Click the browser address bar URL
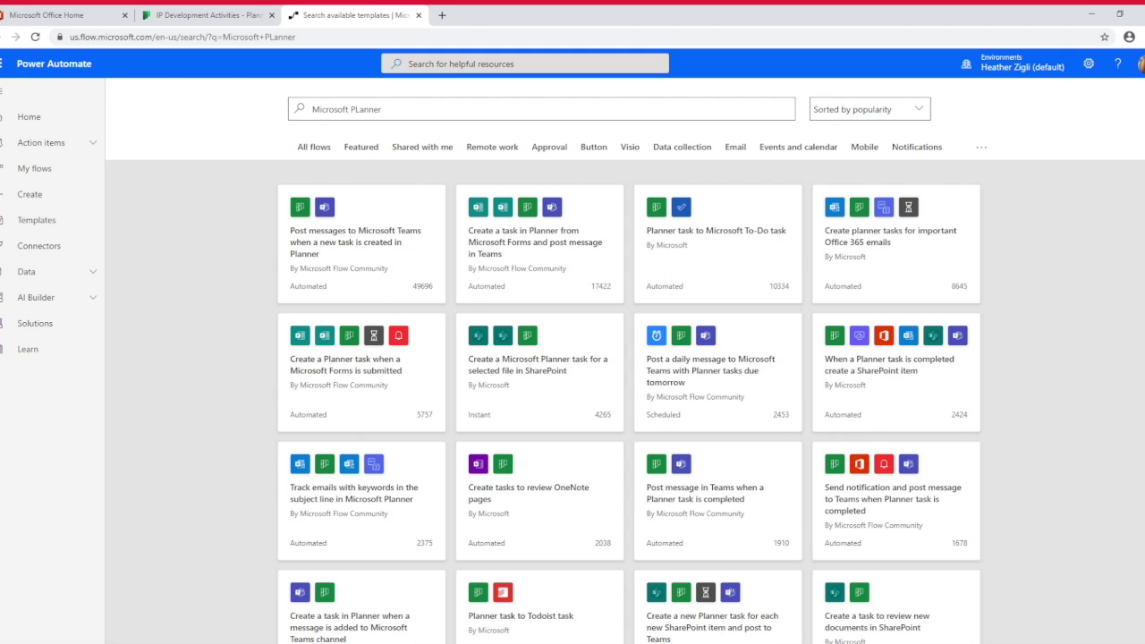Screen dimensions: 1145x644 [x=183, y=37]
